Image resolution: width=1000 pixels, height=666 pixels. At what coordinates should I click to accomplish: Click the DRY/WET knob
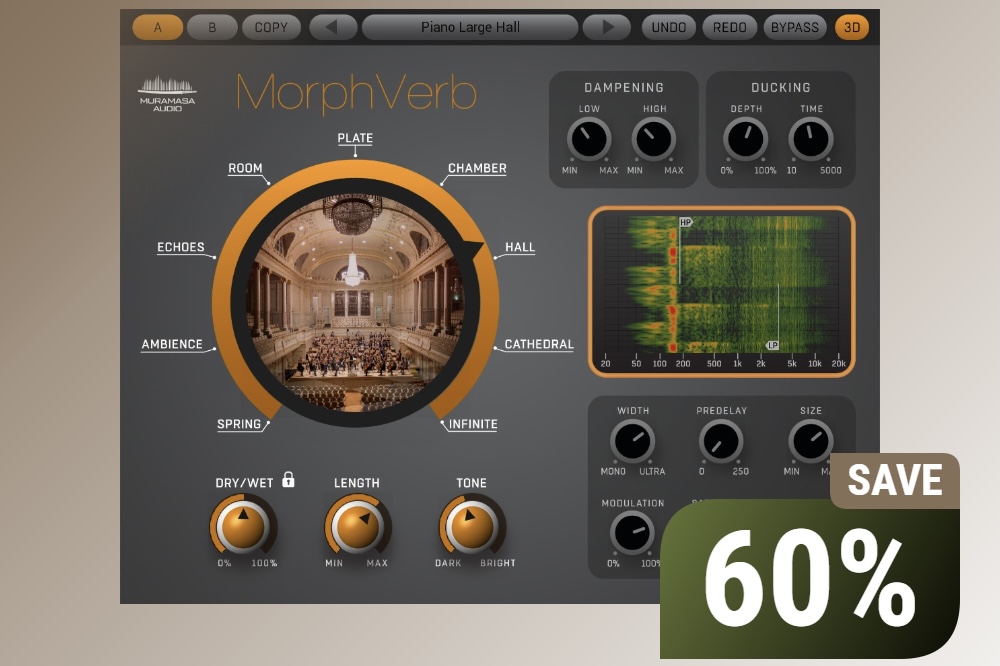click(x=243, y=526)
